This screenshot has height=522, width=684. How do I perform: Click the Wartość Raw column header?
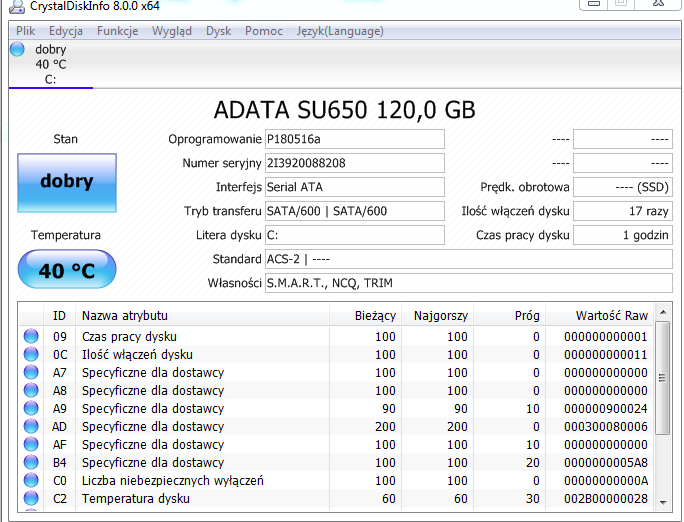(611, 316)
